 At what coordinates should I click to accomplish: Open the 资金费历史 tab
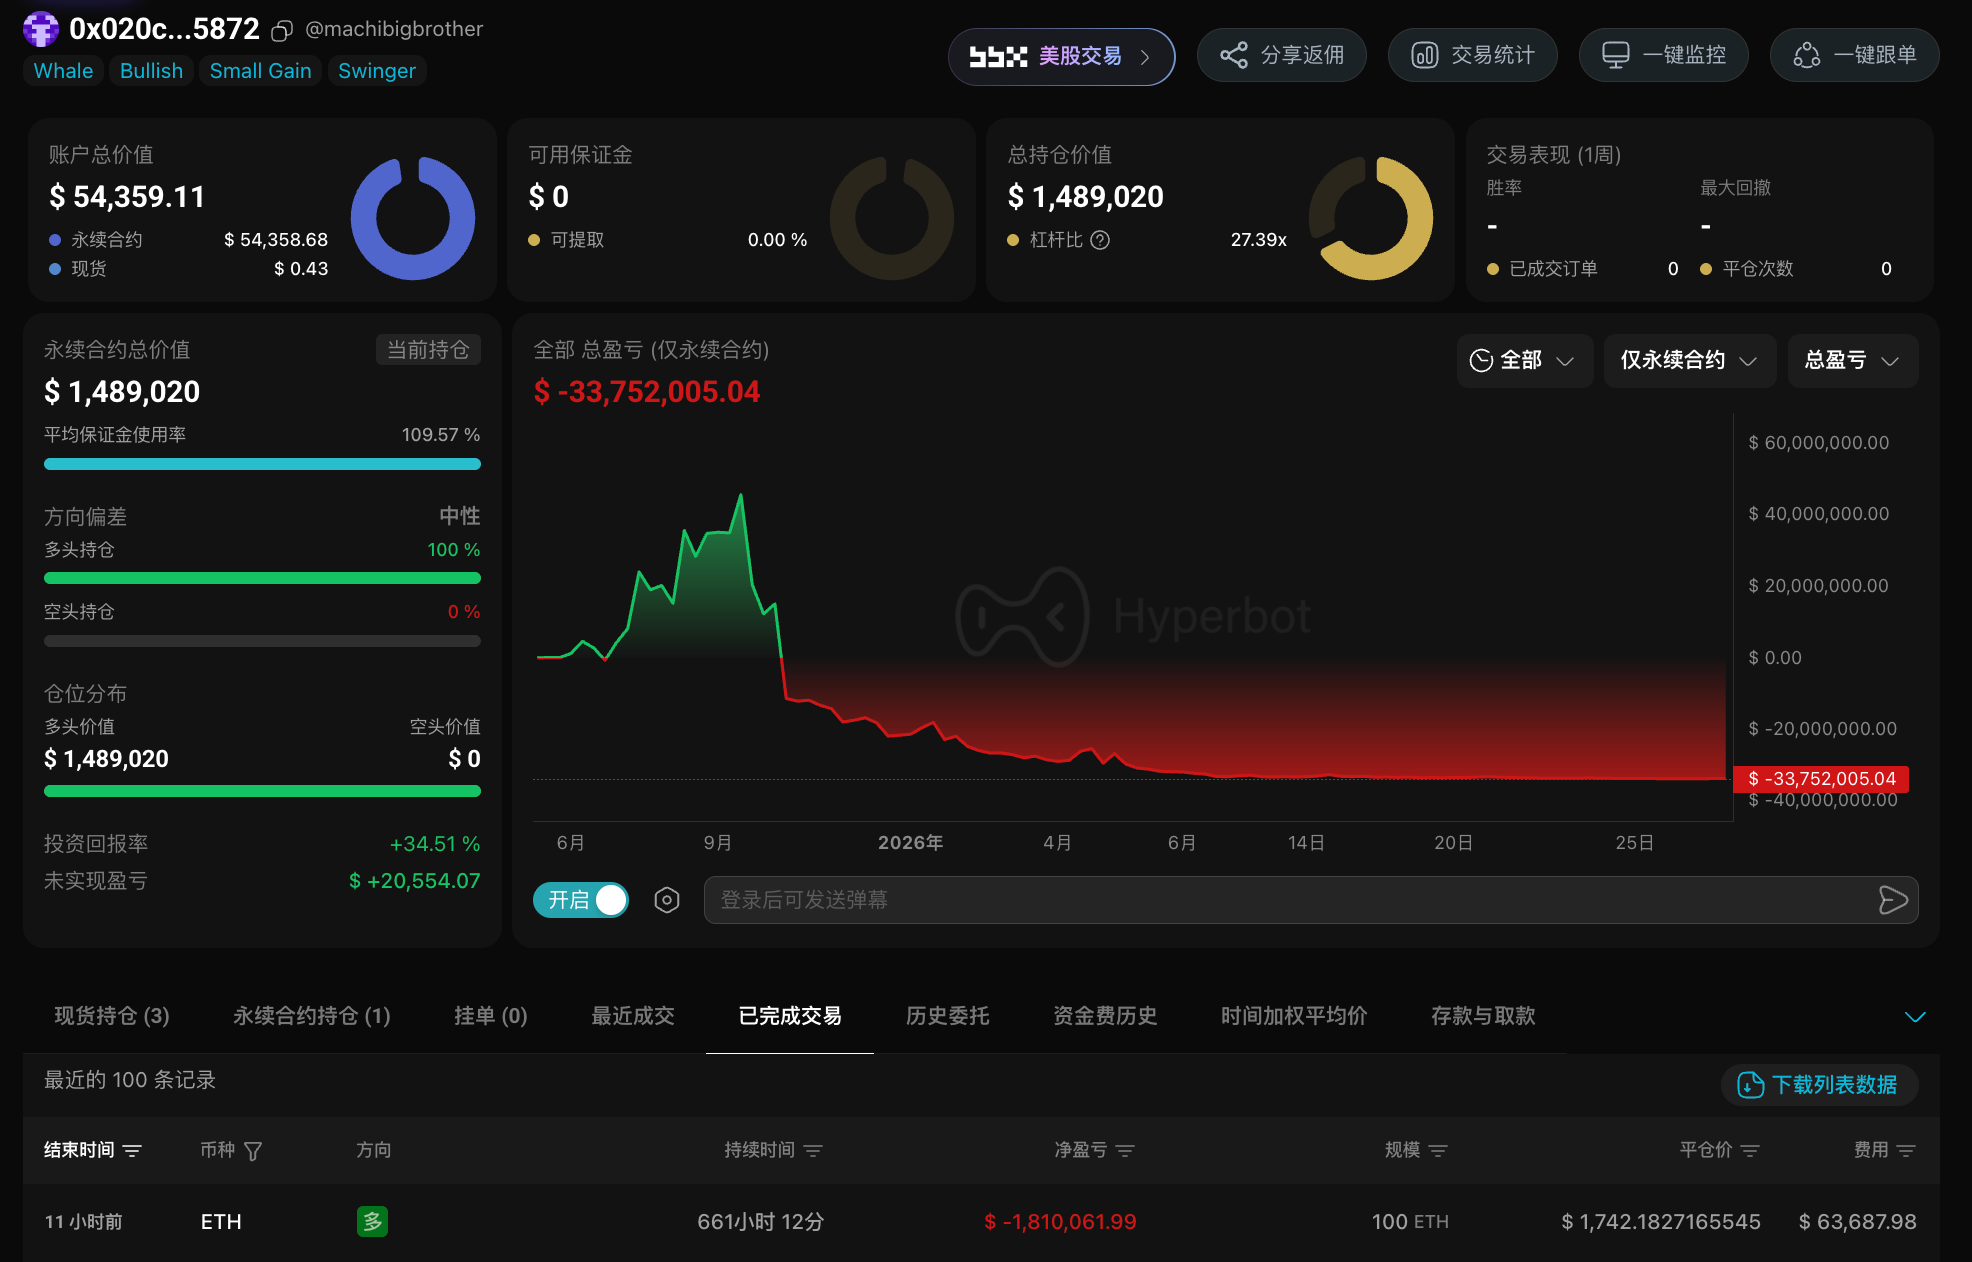(x=1105, y=1016)
